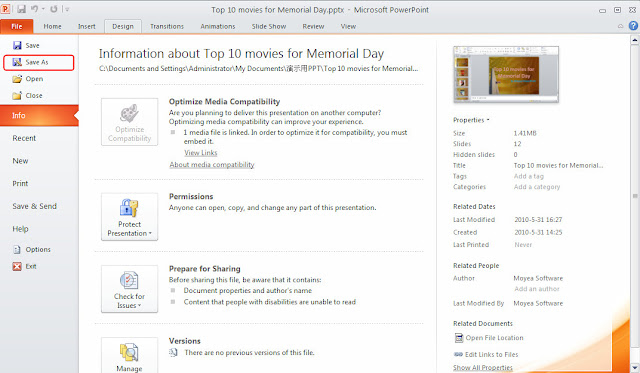Minimize the ribbon with the caret icon

(620, 26)
